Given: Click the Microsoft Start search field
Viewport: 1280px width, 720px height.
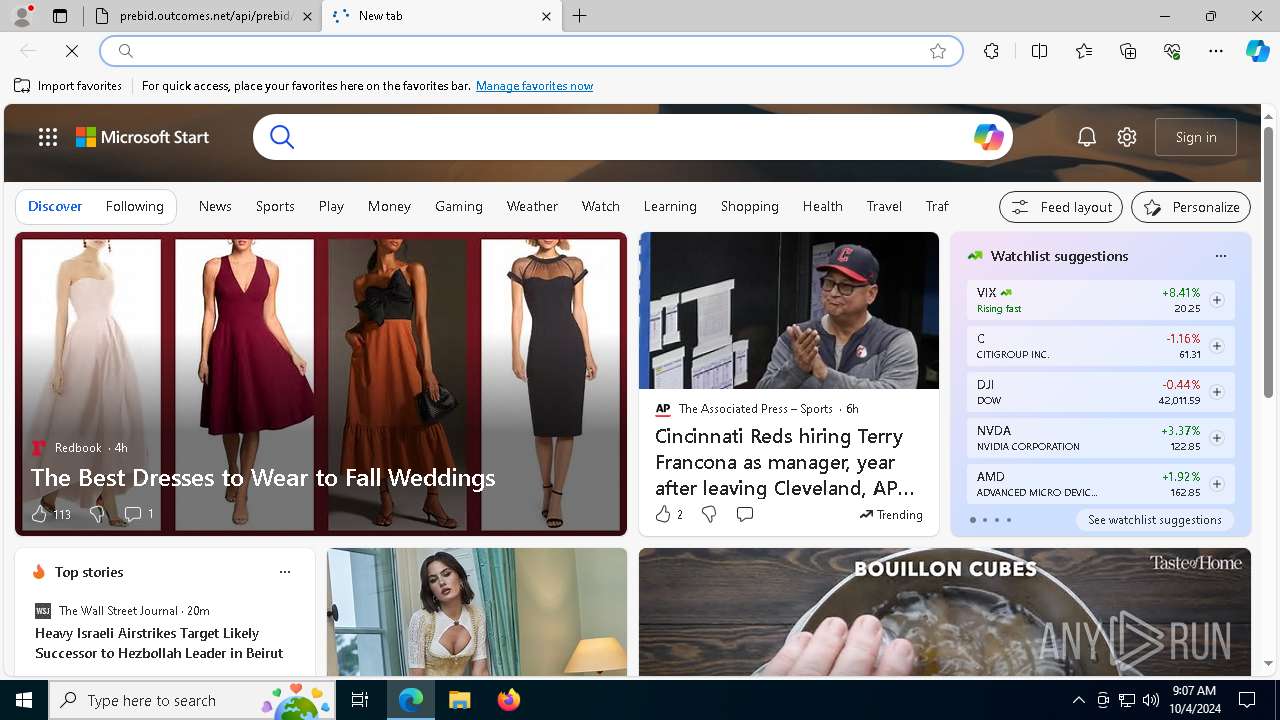Looking at the screenshot, I should (x=633, y=137).
